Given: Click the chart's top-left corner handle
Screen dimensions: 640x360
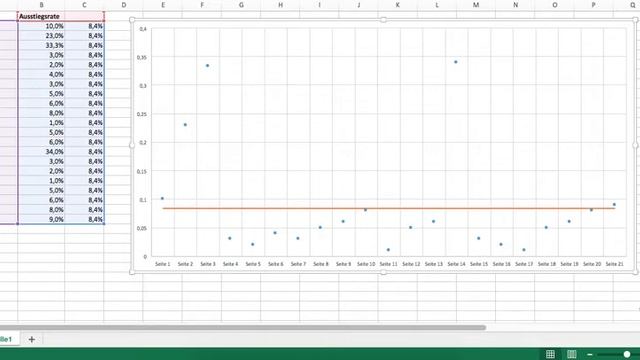Looking at the screenshot, I should pos(132,20).
